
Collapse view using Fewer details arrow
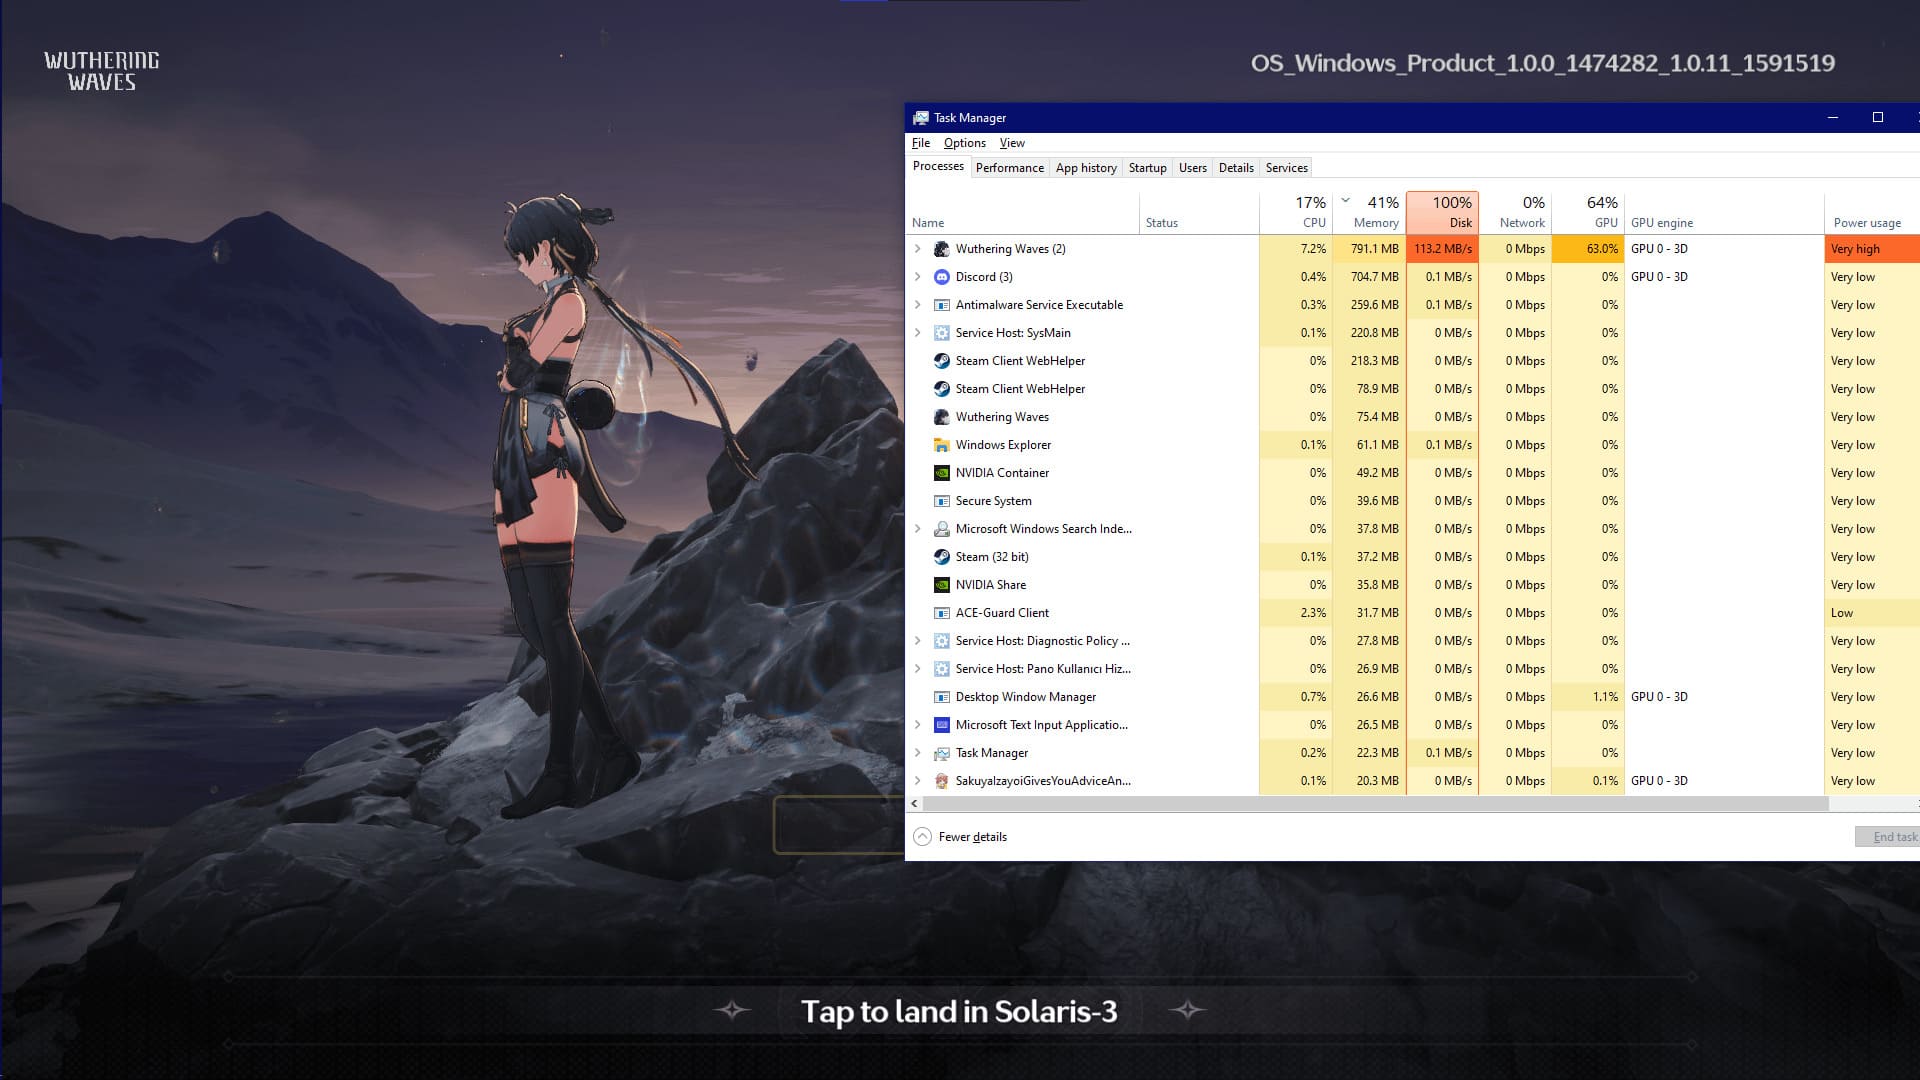pos(922,837)
